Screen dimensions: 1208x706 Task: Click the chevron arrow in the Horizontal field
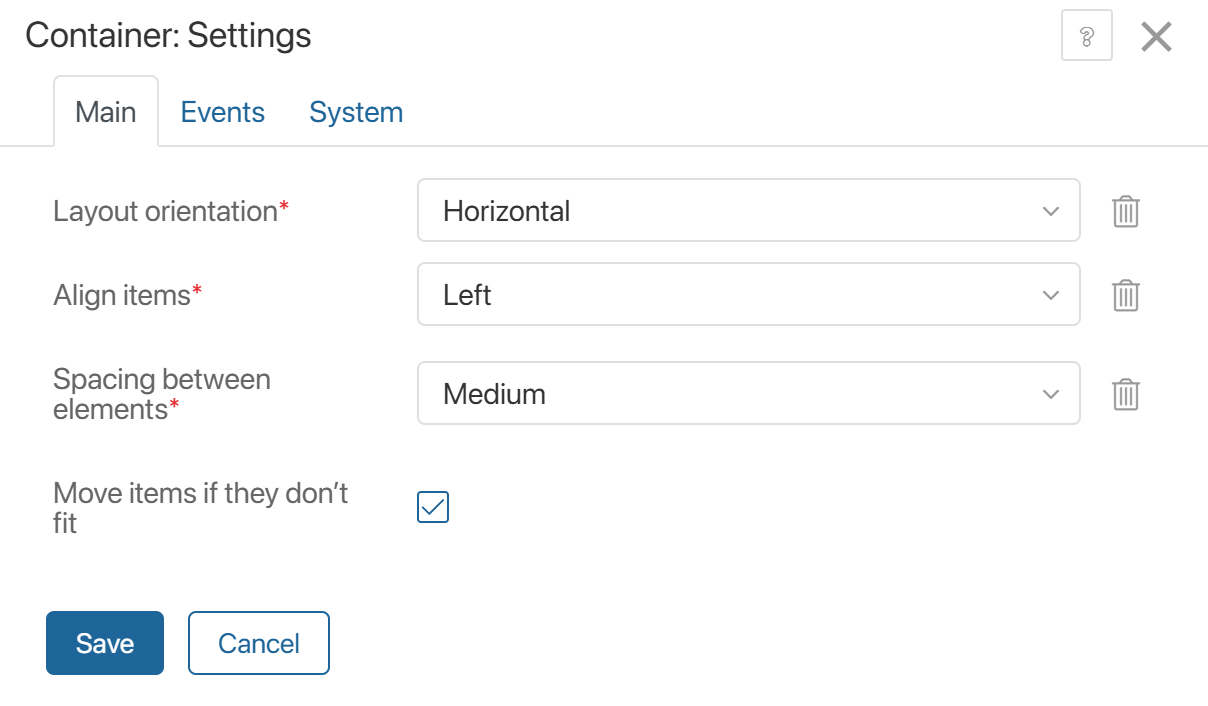[1050, 211]
